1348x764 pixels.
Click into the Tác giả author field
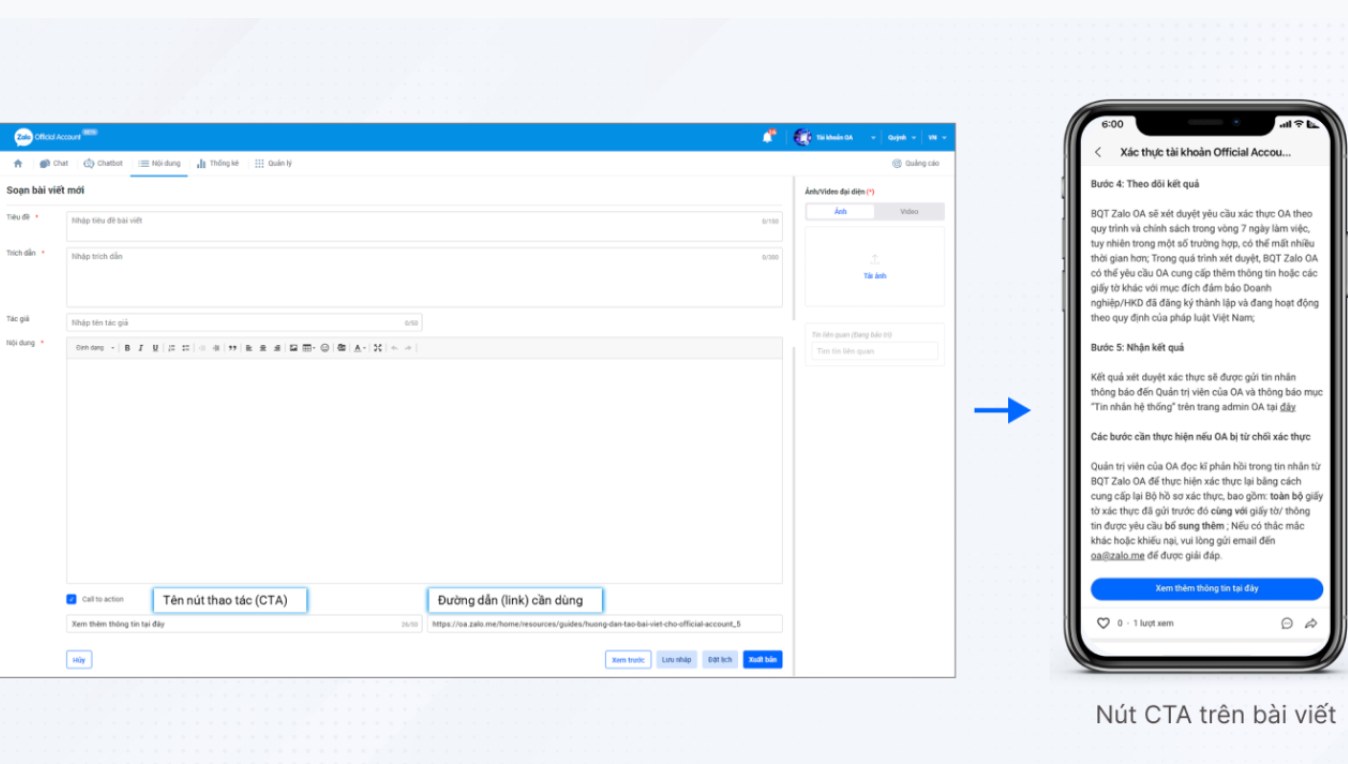(x=244, y=323)
